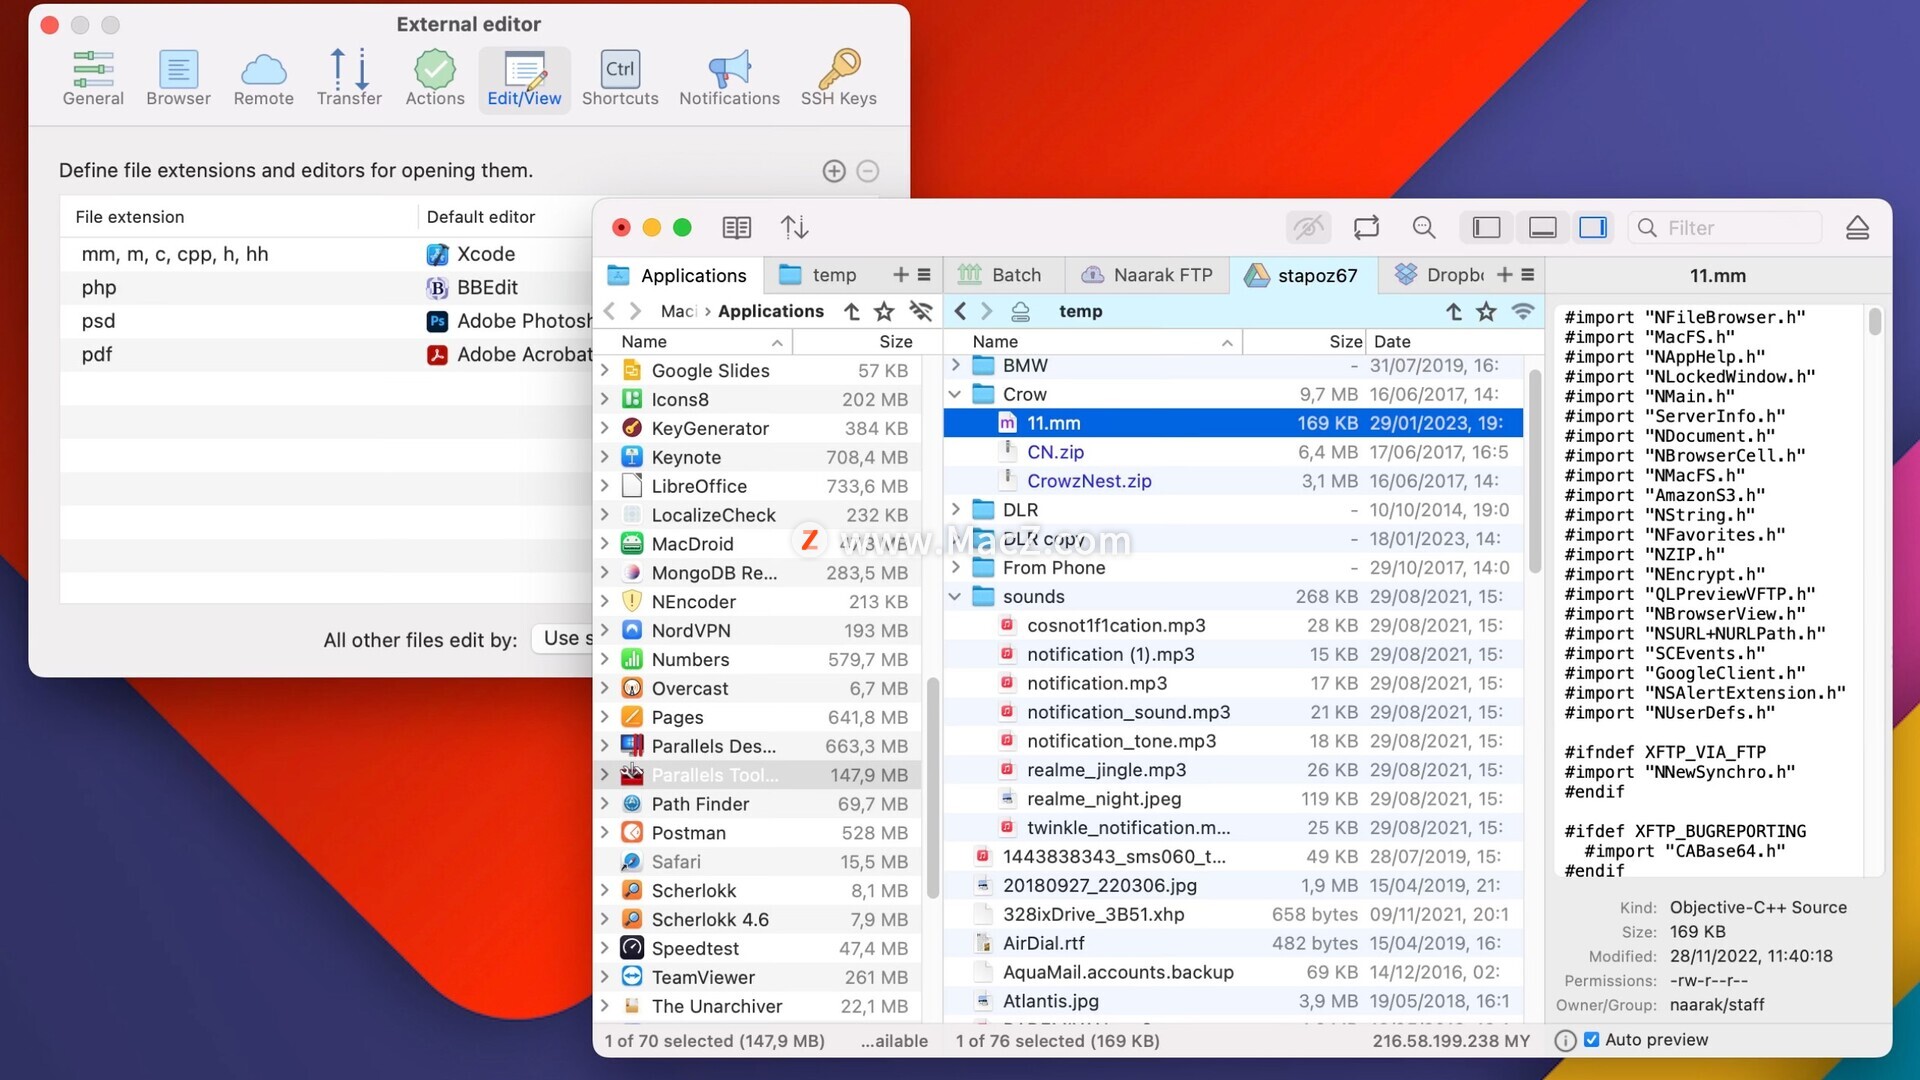
Task: Switch to Batch tab
Action: [1001, 275]
